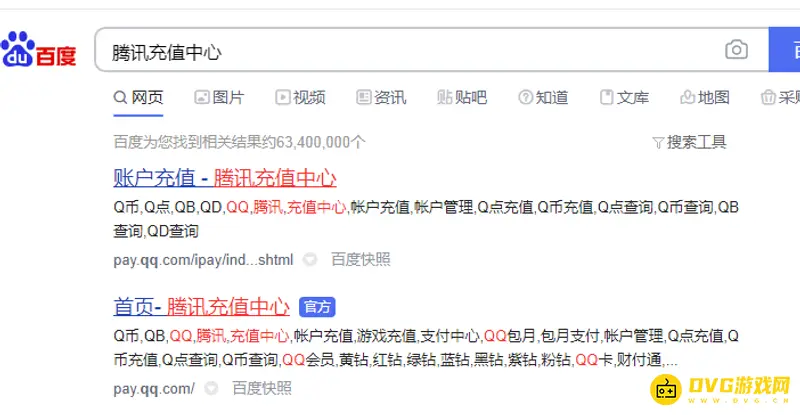Go to the 文库 tab

624,97
